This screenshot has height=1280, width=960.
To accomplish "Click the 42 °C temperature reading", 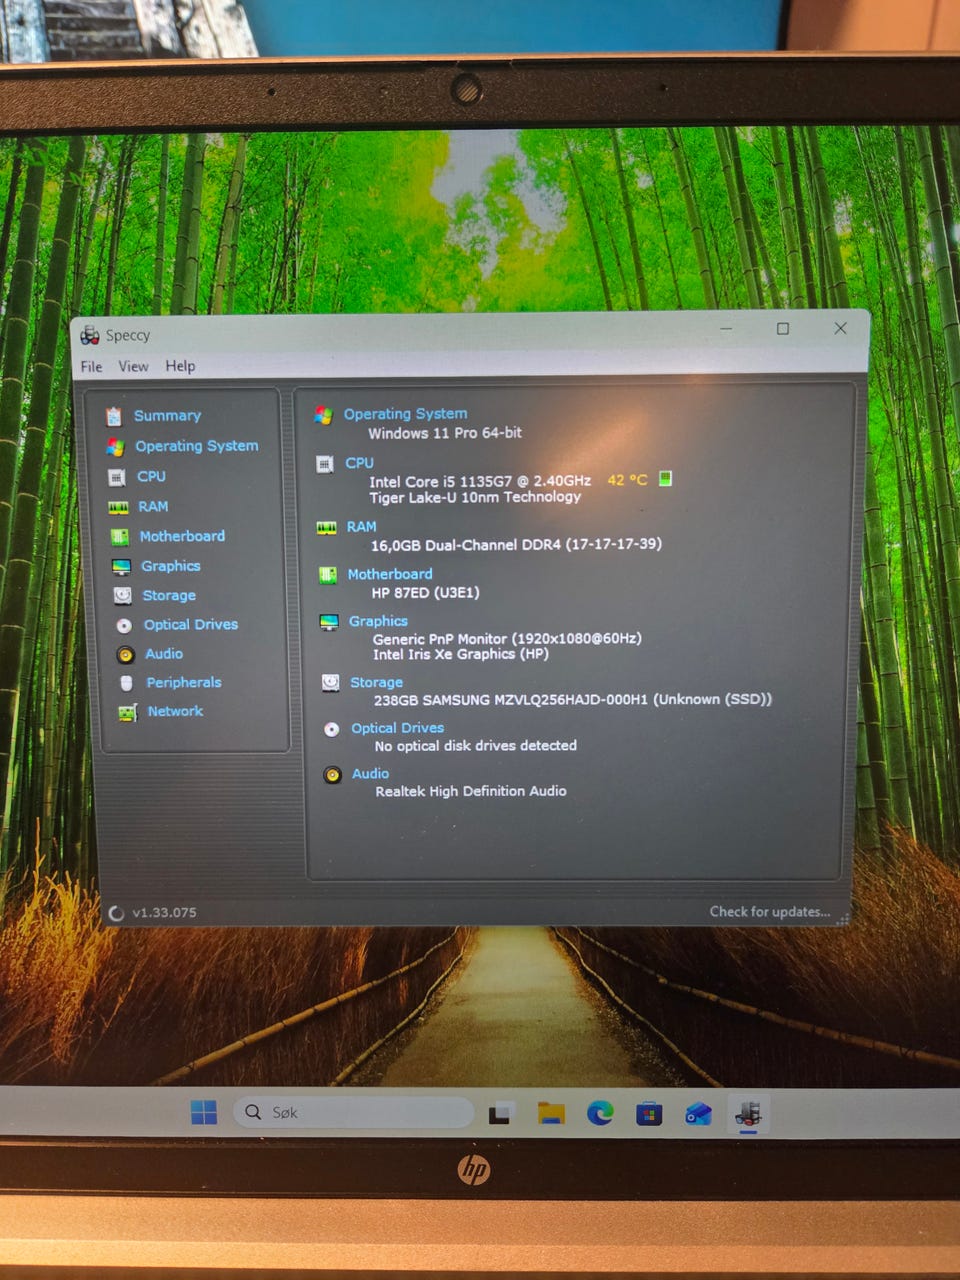I will [x=627, y=480].
